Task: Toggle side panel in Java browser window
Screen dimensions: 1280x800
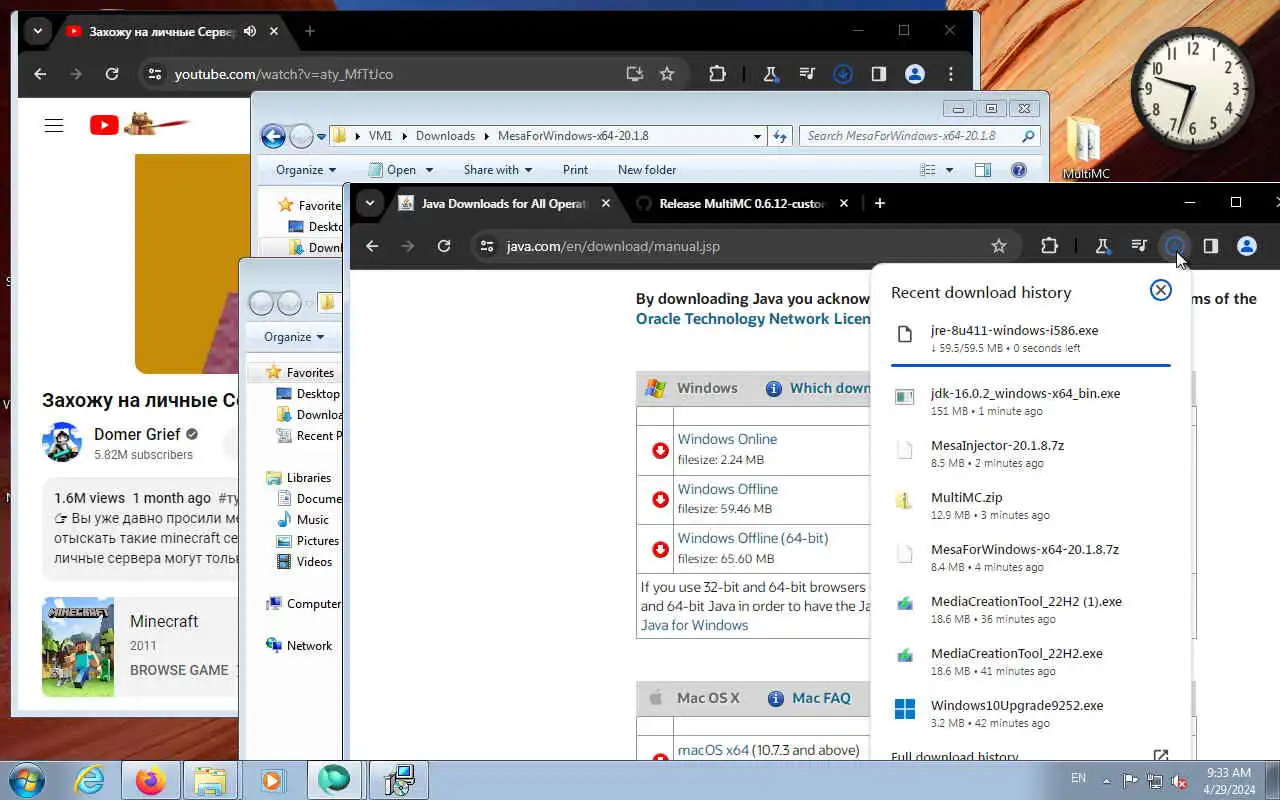Action: coord(1210,246)
